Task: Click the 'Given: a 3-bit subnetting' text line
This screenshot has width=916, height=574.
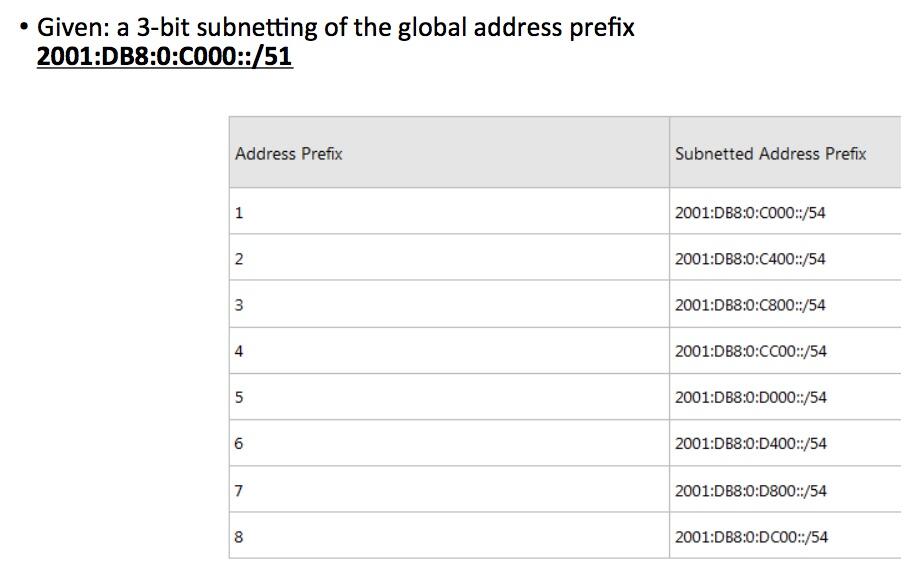Action: click(335, 27)
